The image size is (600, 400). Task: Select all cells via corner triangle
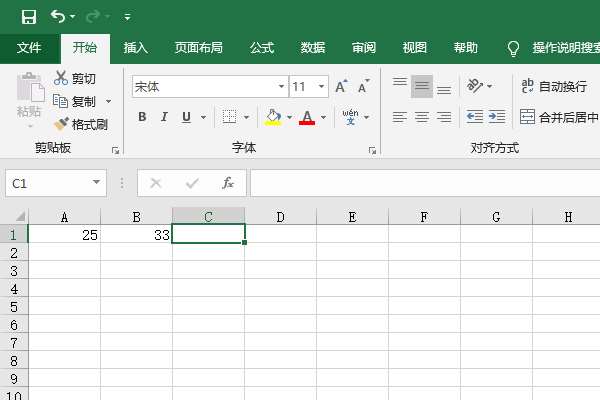click(x=20, y=216)
